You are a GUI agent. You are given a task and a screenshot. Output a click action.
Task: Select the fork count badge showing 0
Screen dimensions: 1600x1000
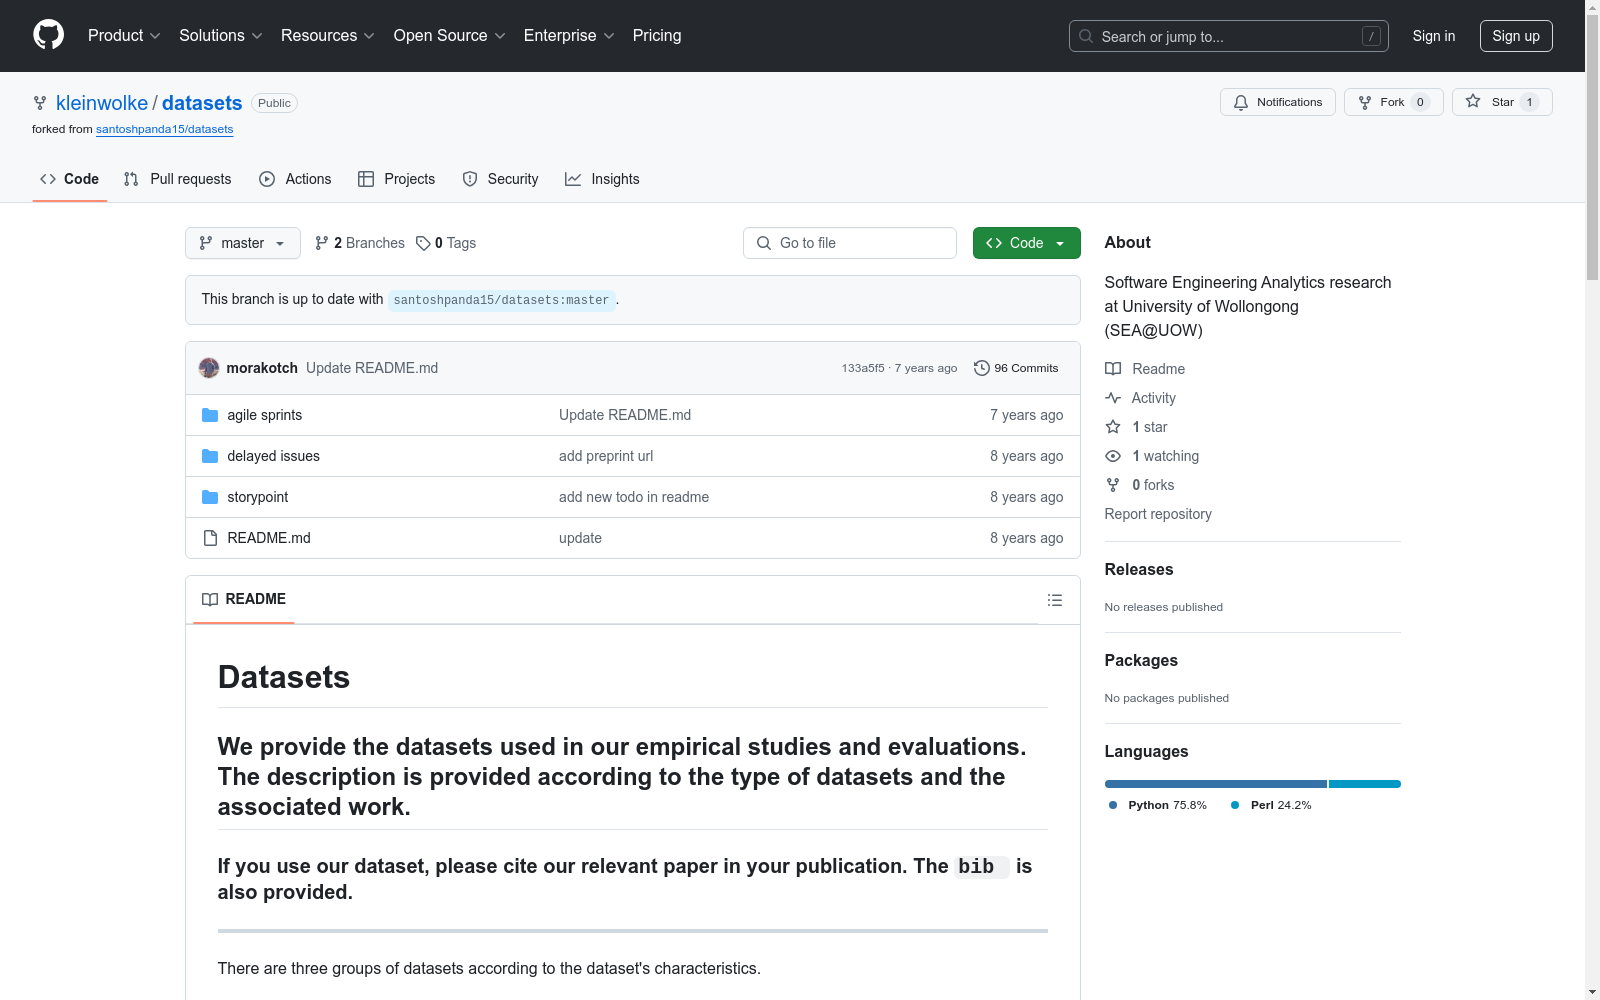(1420, 102)
